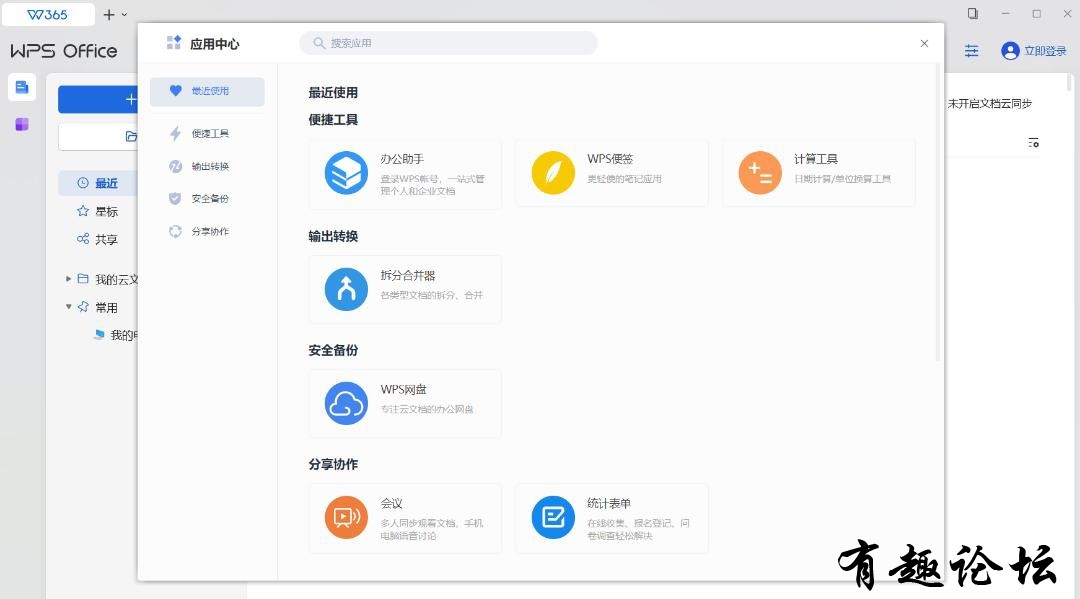Click the 搜索应用 search field
Viewport: 1080px width, 599px height.
tap(448, 43)
